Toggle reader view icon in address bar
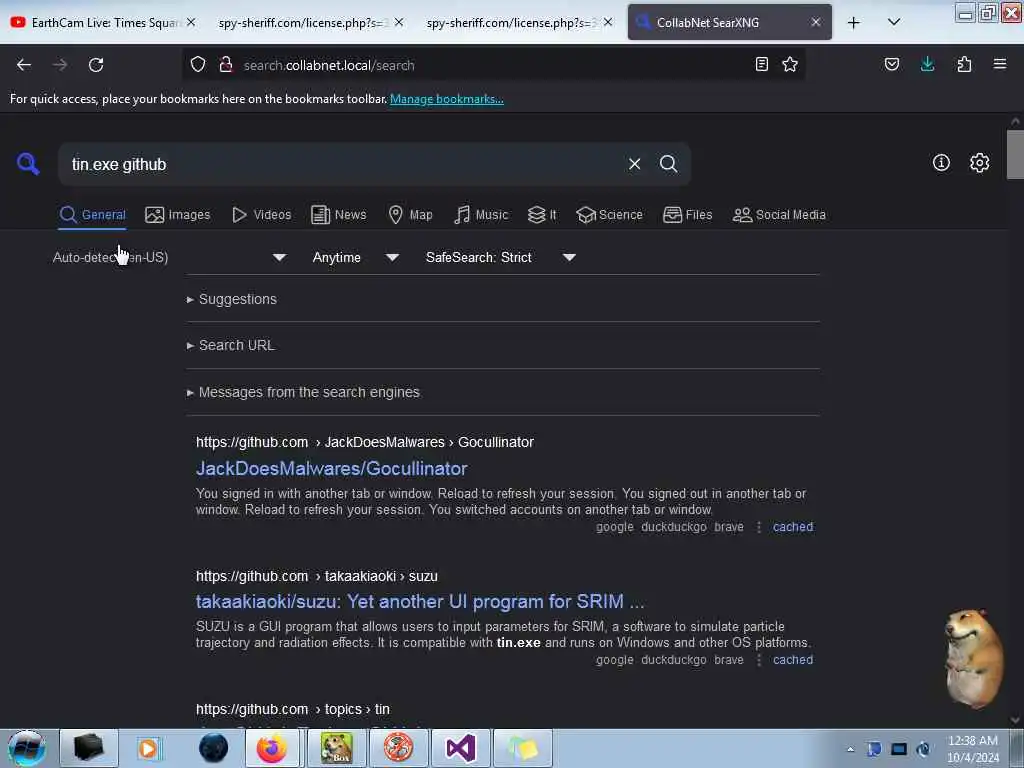Screen dimensions: 1024x768 pyautogui.click(x=761, y=64)
